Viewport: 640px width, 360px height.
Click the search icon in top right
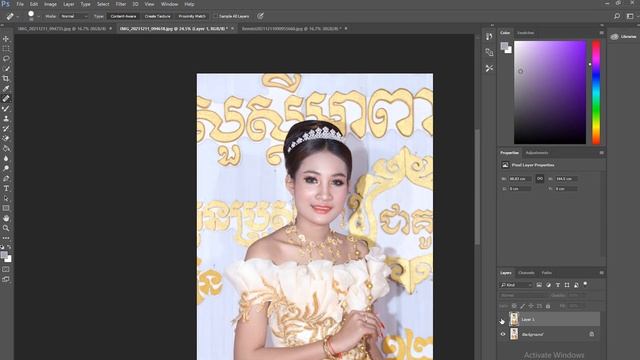[617, 16]
